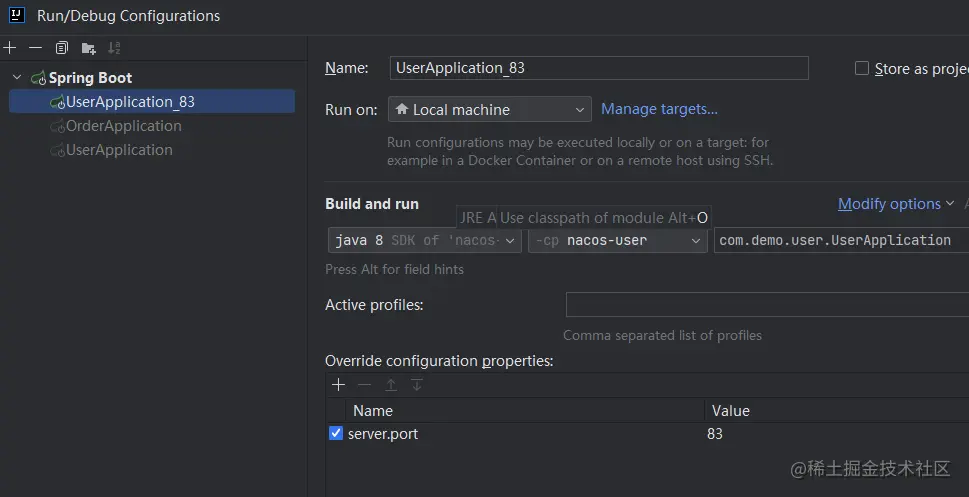Viewport: 969px width, 497px height.
Task: Collapse the Spring Boot tree node
Action: coord(17,77)
